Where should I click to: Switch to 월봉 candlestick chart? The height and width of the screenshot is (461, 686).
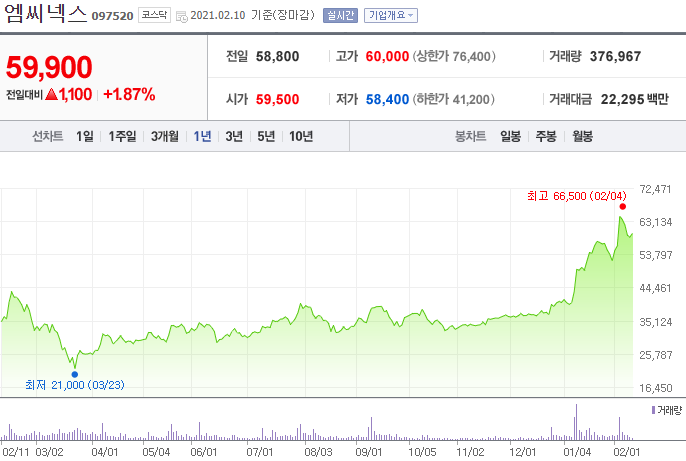click(x=582, y=136)
